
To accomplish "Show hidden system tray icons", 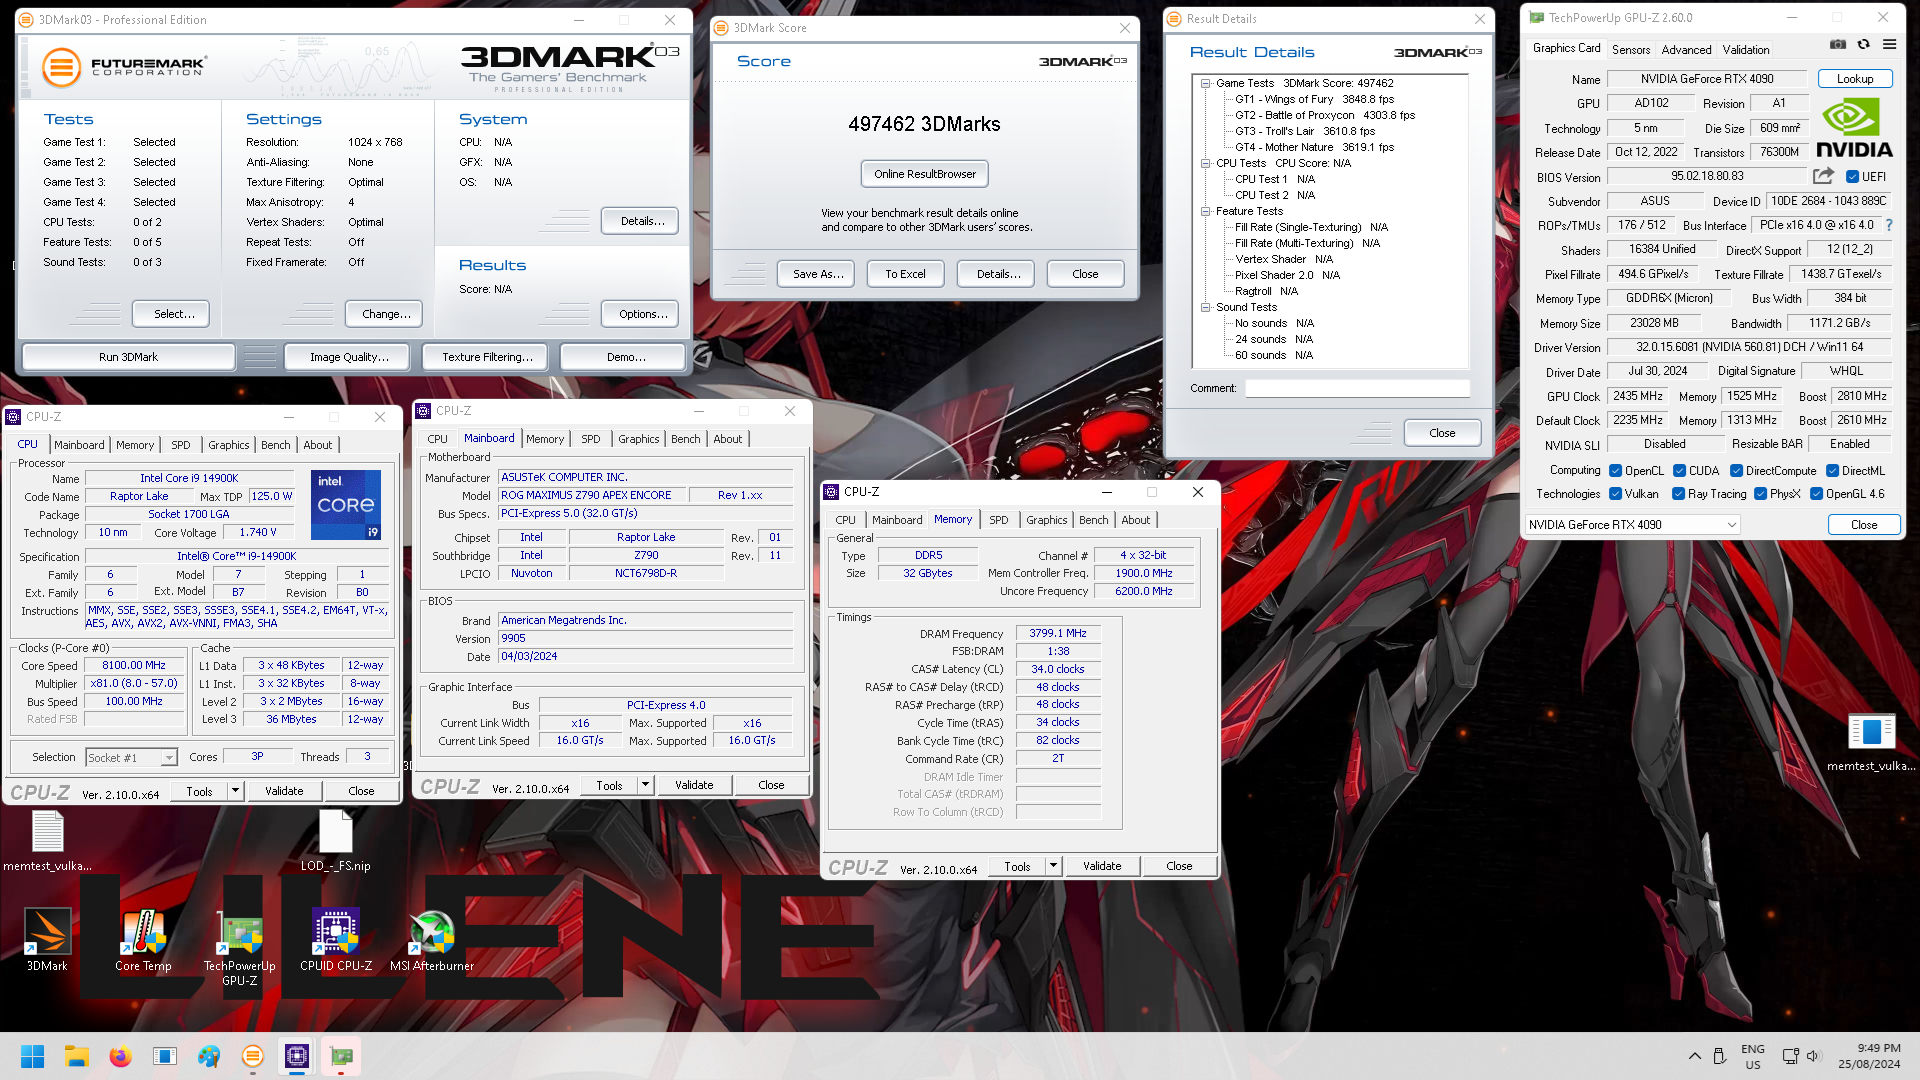I will pyautogui.click(x=1695, y=1056).
